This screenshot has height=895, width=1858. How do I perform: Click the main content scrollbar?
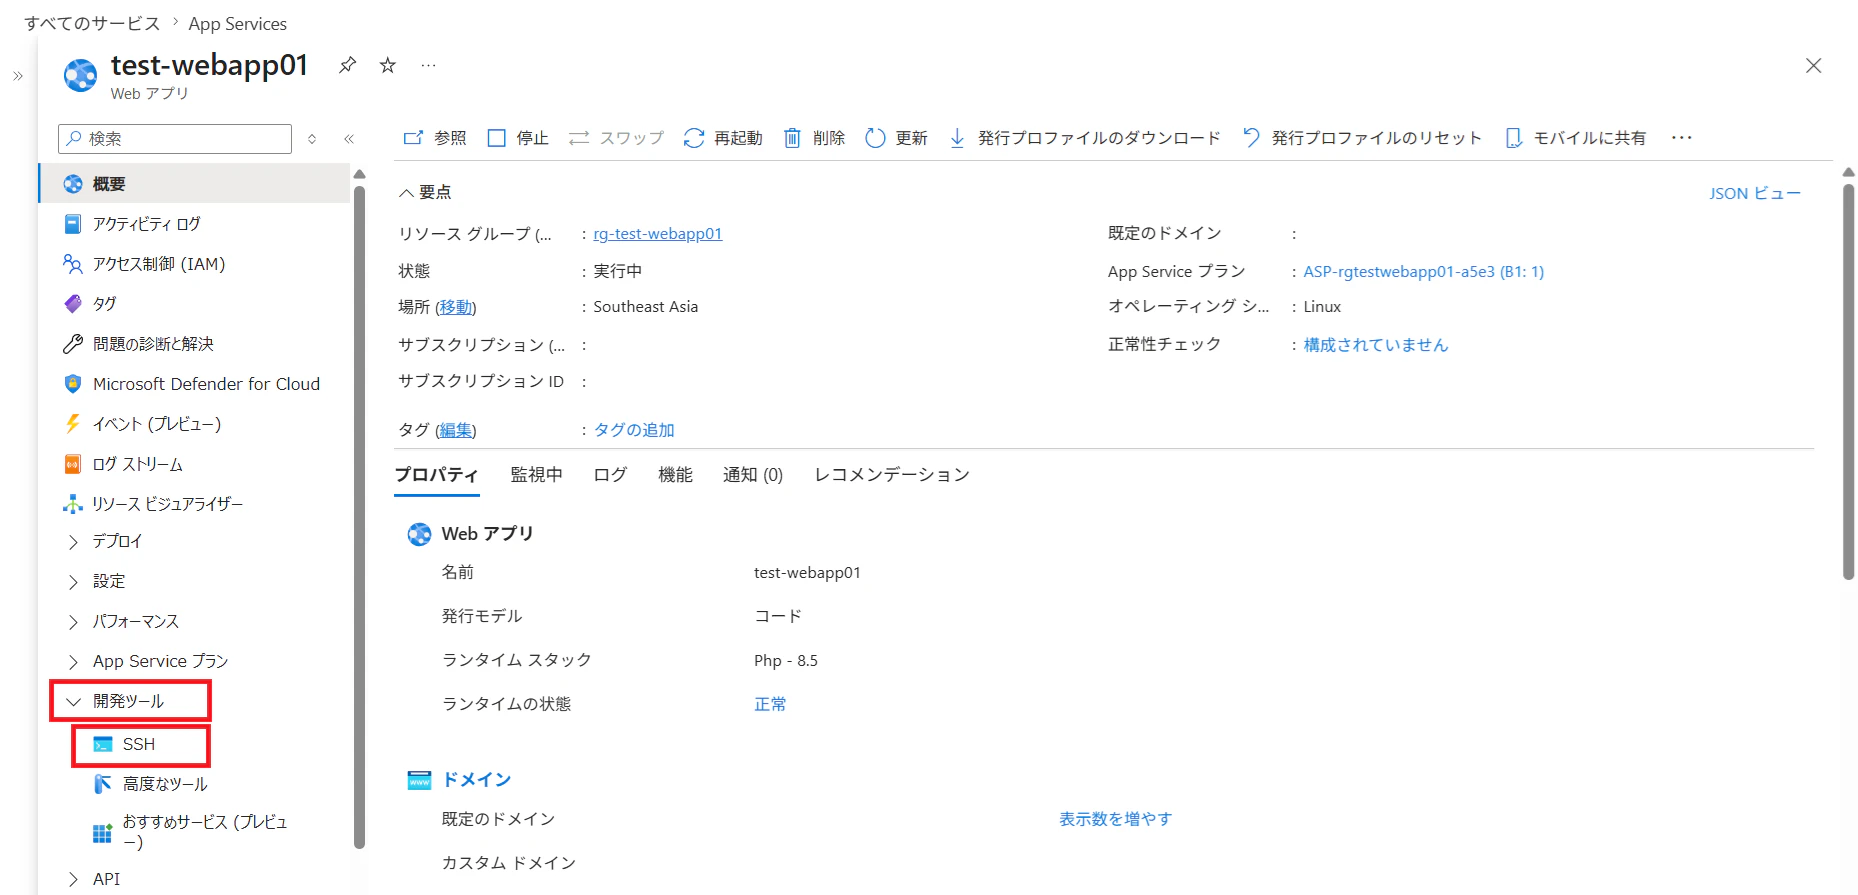coord(1848,380)
